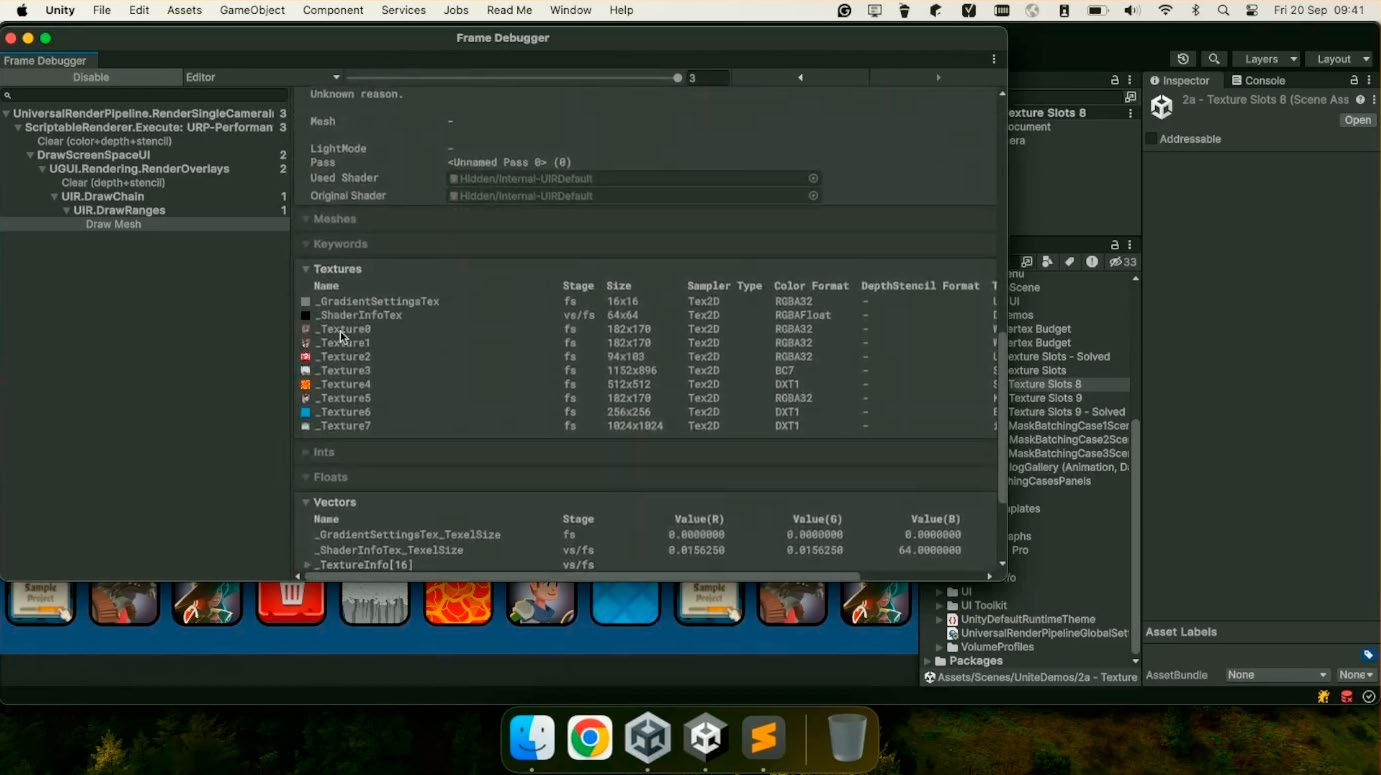Screen dimensions: 1381x775
Task: Open the Layers dropdown
Action: tap(1266, 59)
